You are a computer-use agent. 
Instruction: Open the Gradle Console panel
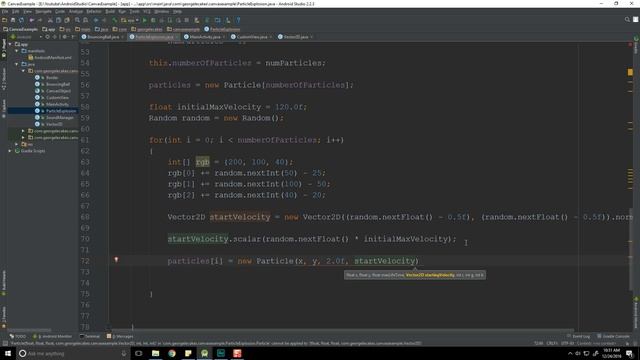[613, 336]
